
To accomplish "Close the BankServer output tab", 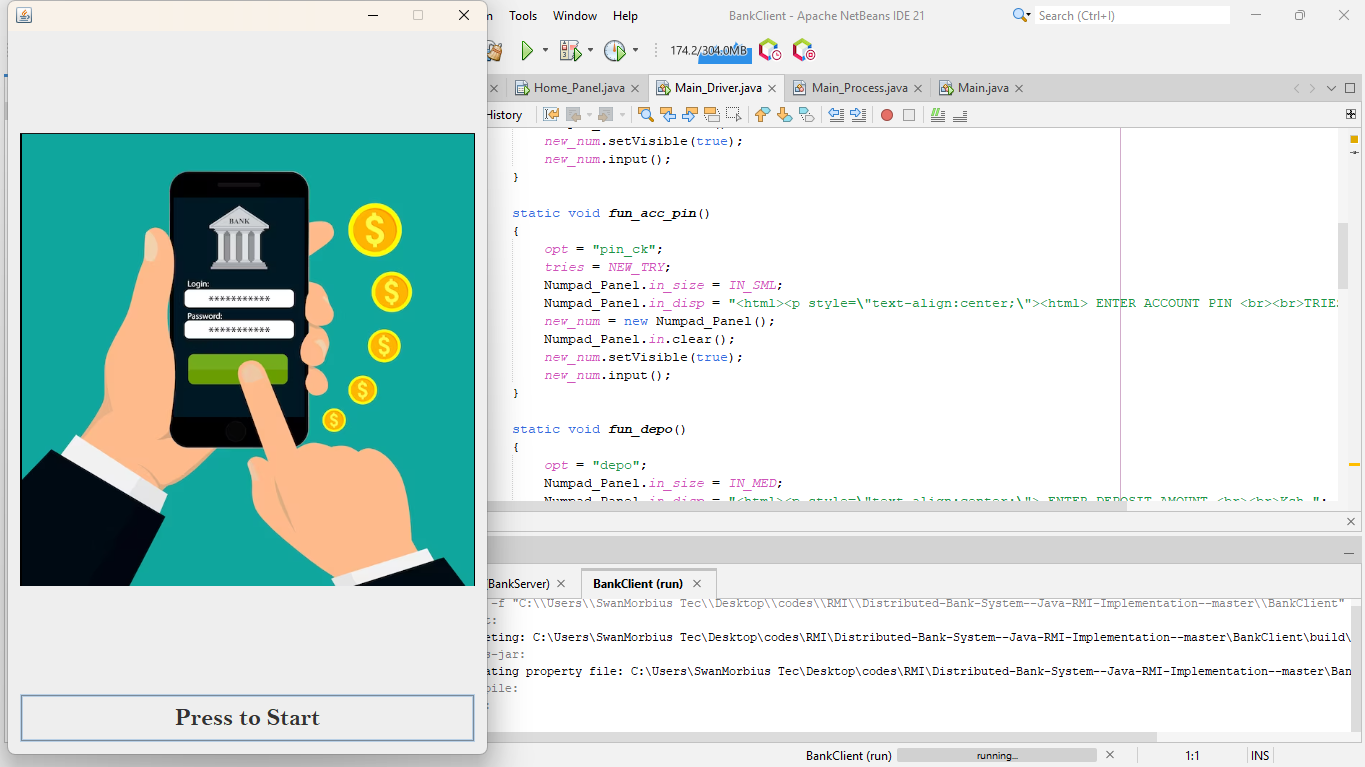I will click(561, 583).
